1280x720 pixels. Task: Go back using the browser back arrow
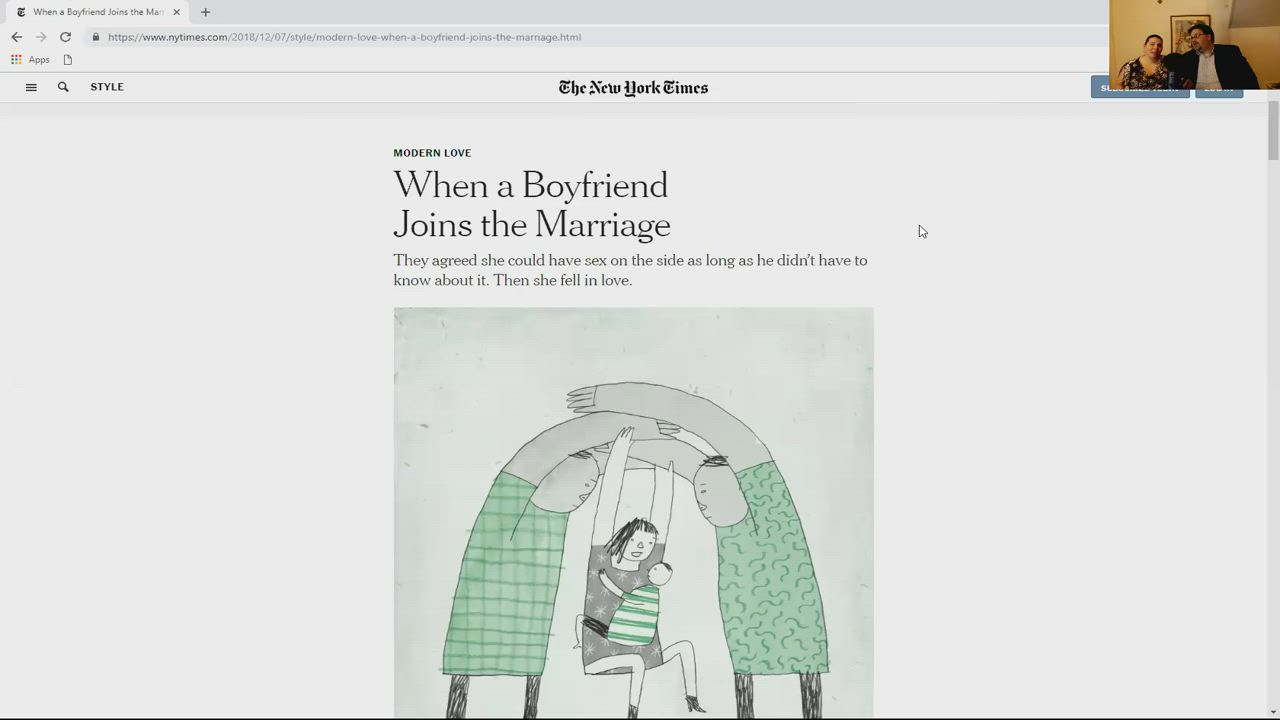pos(16,37)
